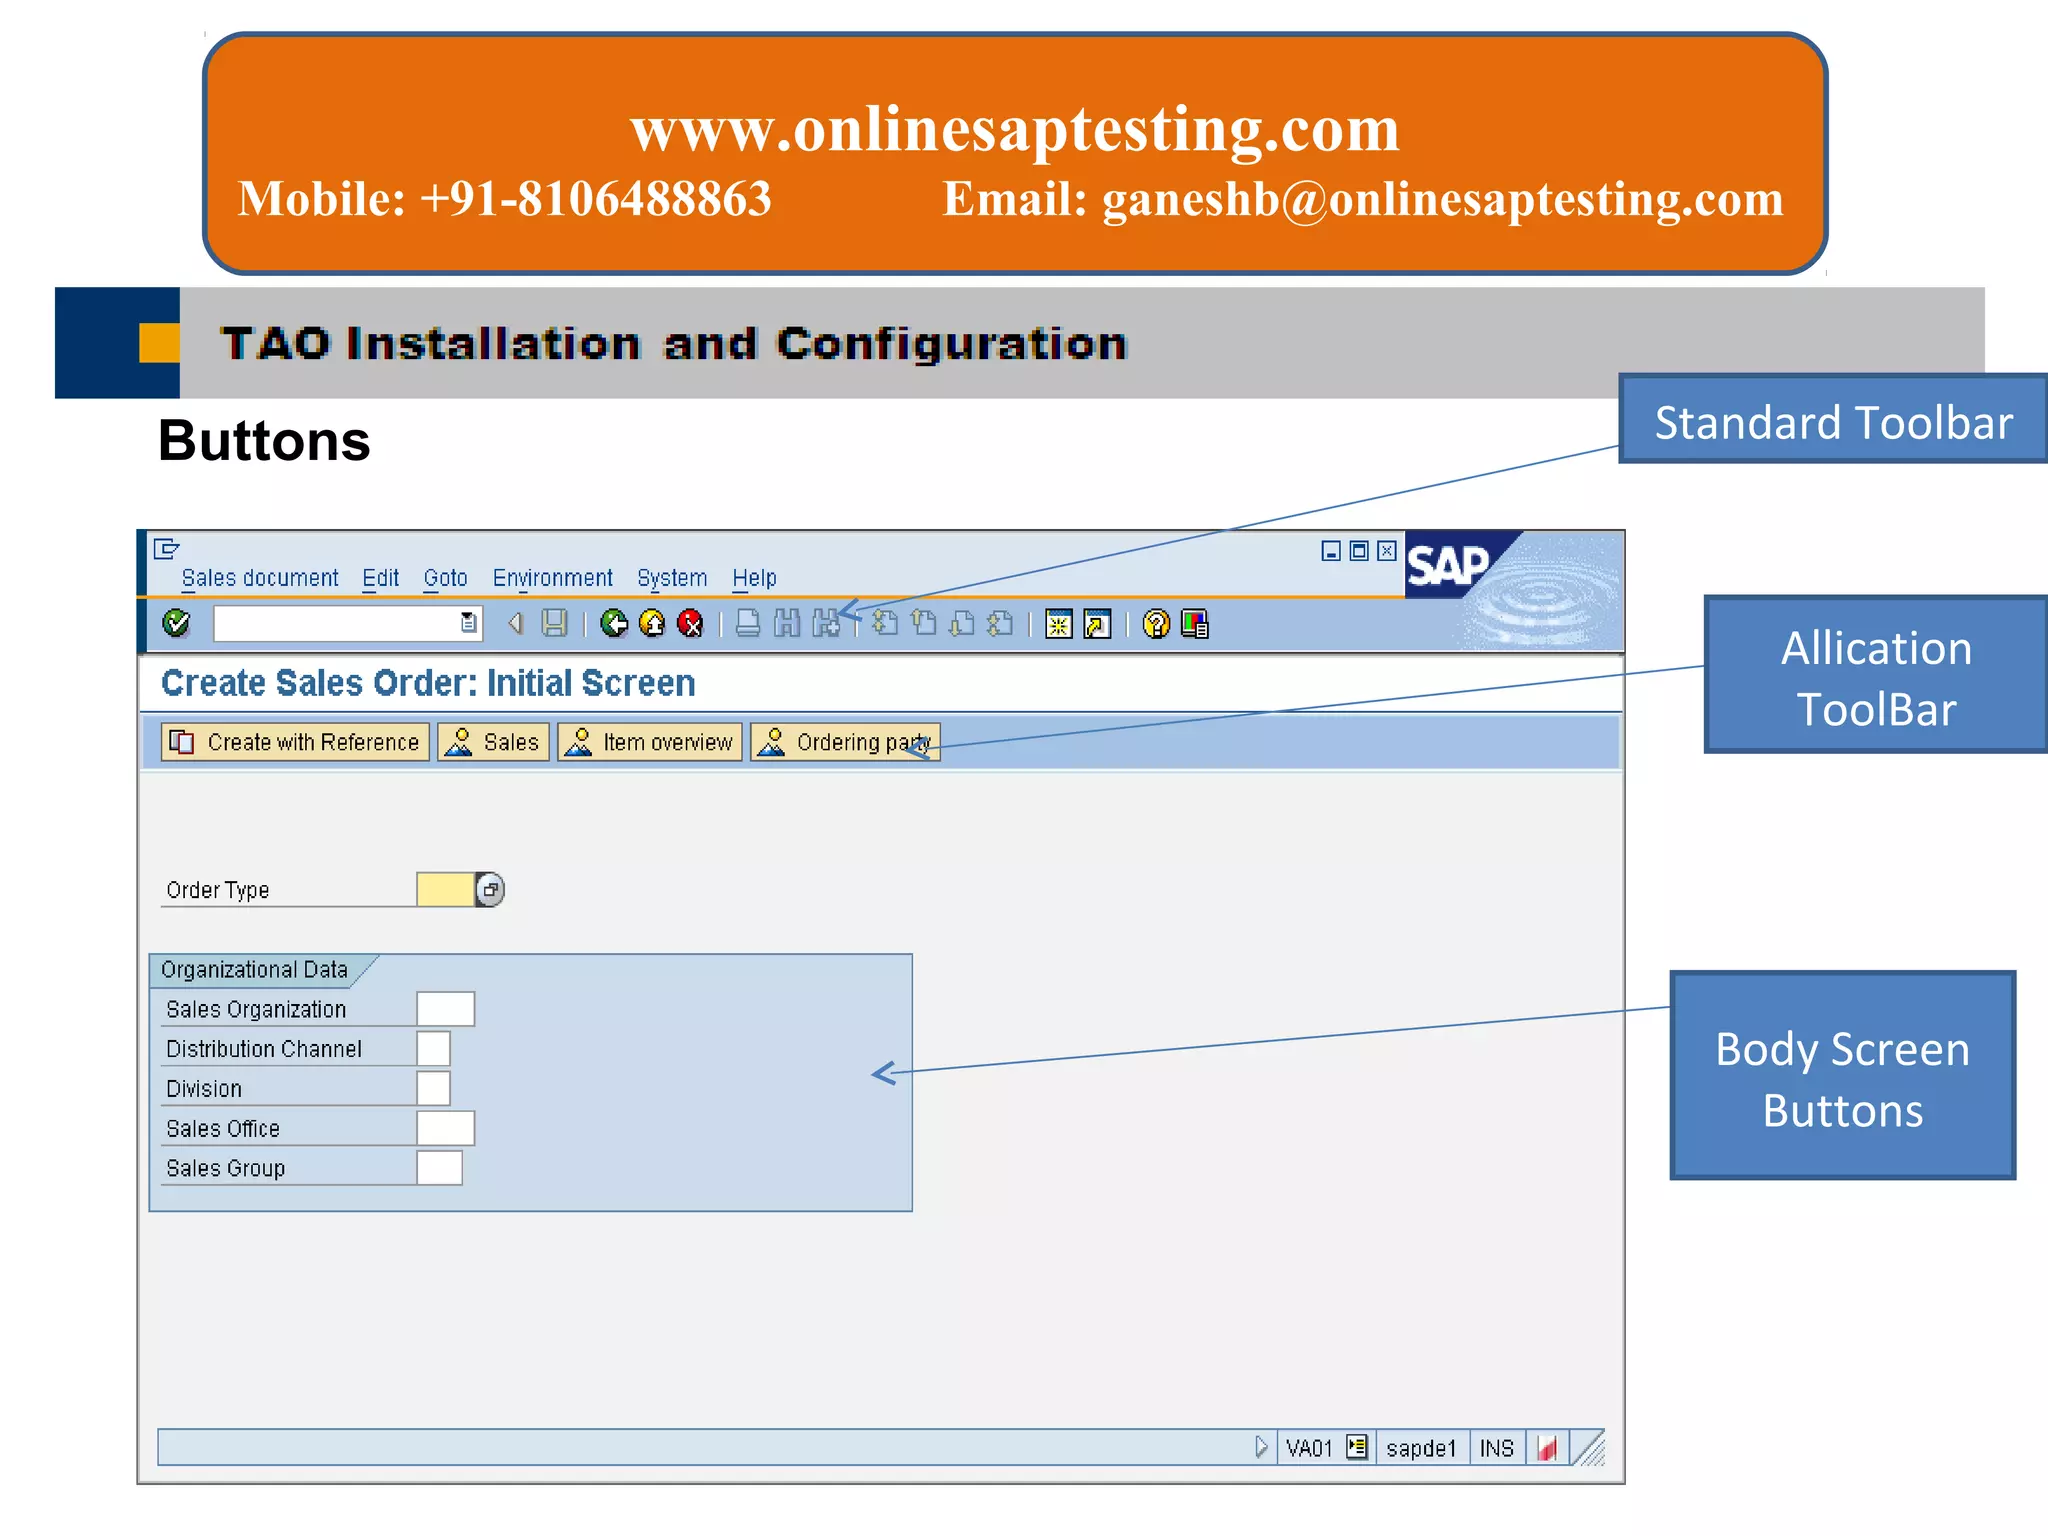Click the Create with Reference button
Image resolution: width=2048 pixels, height=1536 pixels.
(x=296, y=742)
